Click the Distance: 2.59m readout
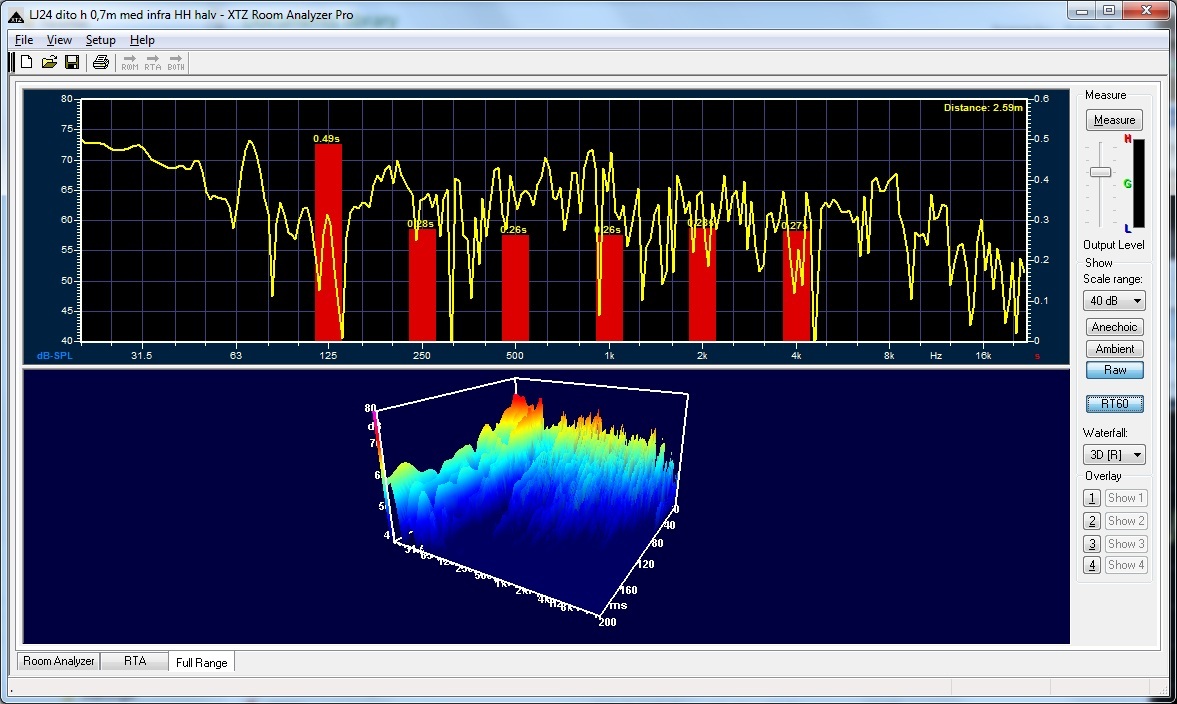 (983, 108)
